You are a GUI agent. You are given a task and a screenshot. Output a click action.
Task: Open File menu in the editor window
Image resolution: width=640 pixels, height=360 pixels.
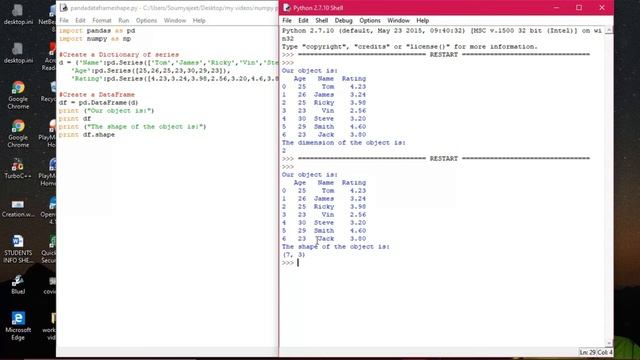(64, 20)
